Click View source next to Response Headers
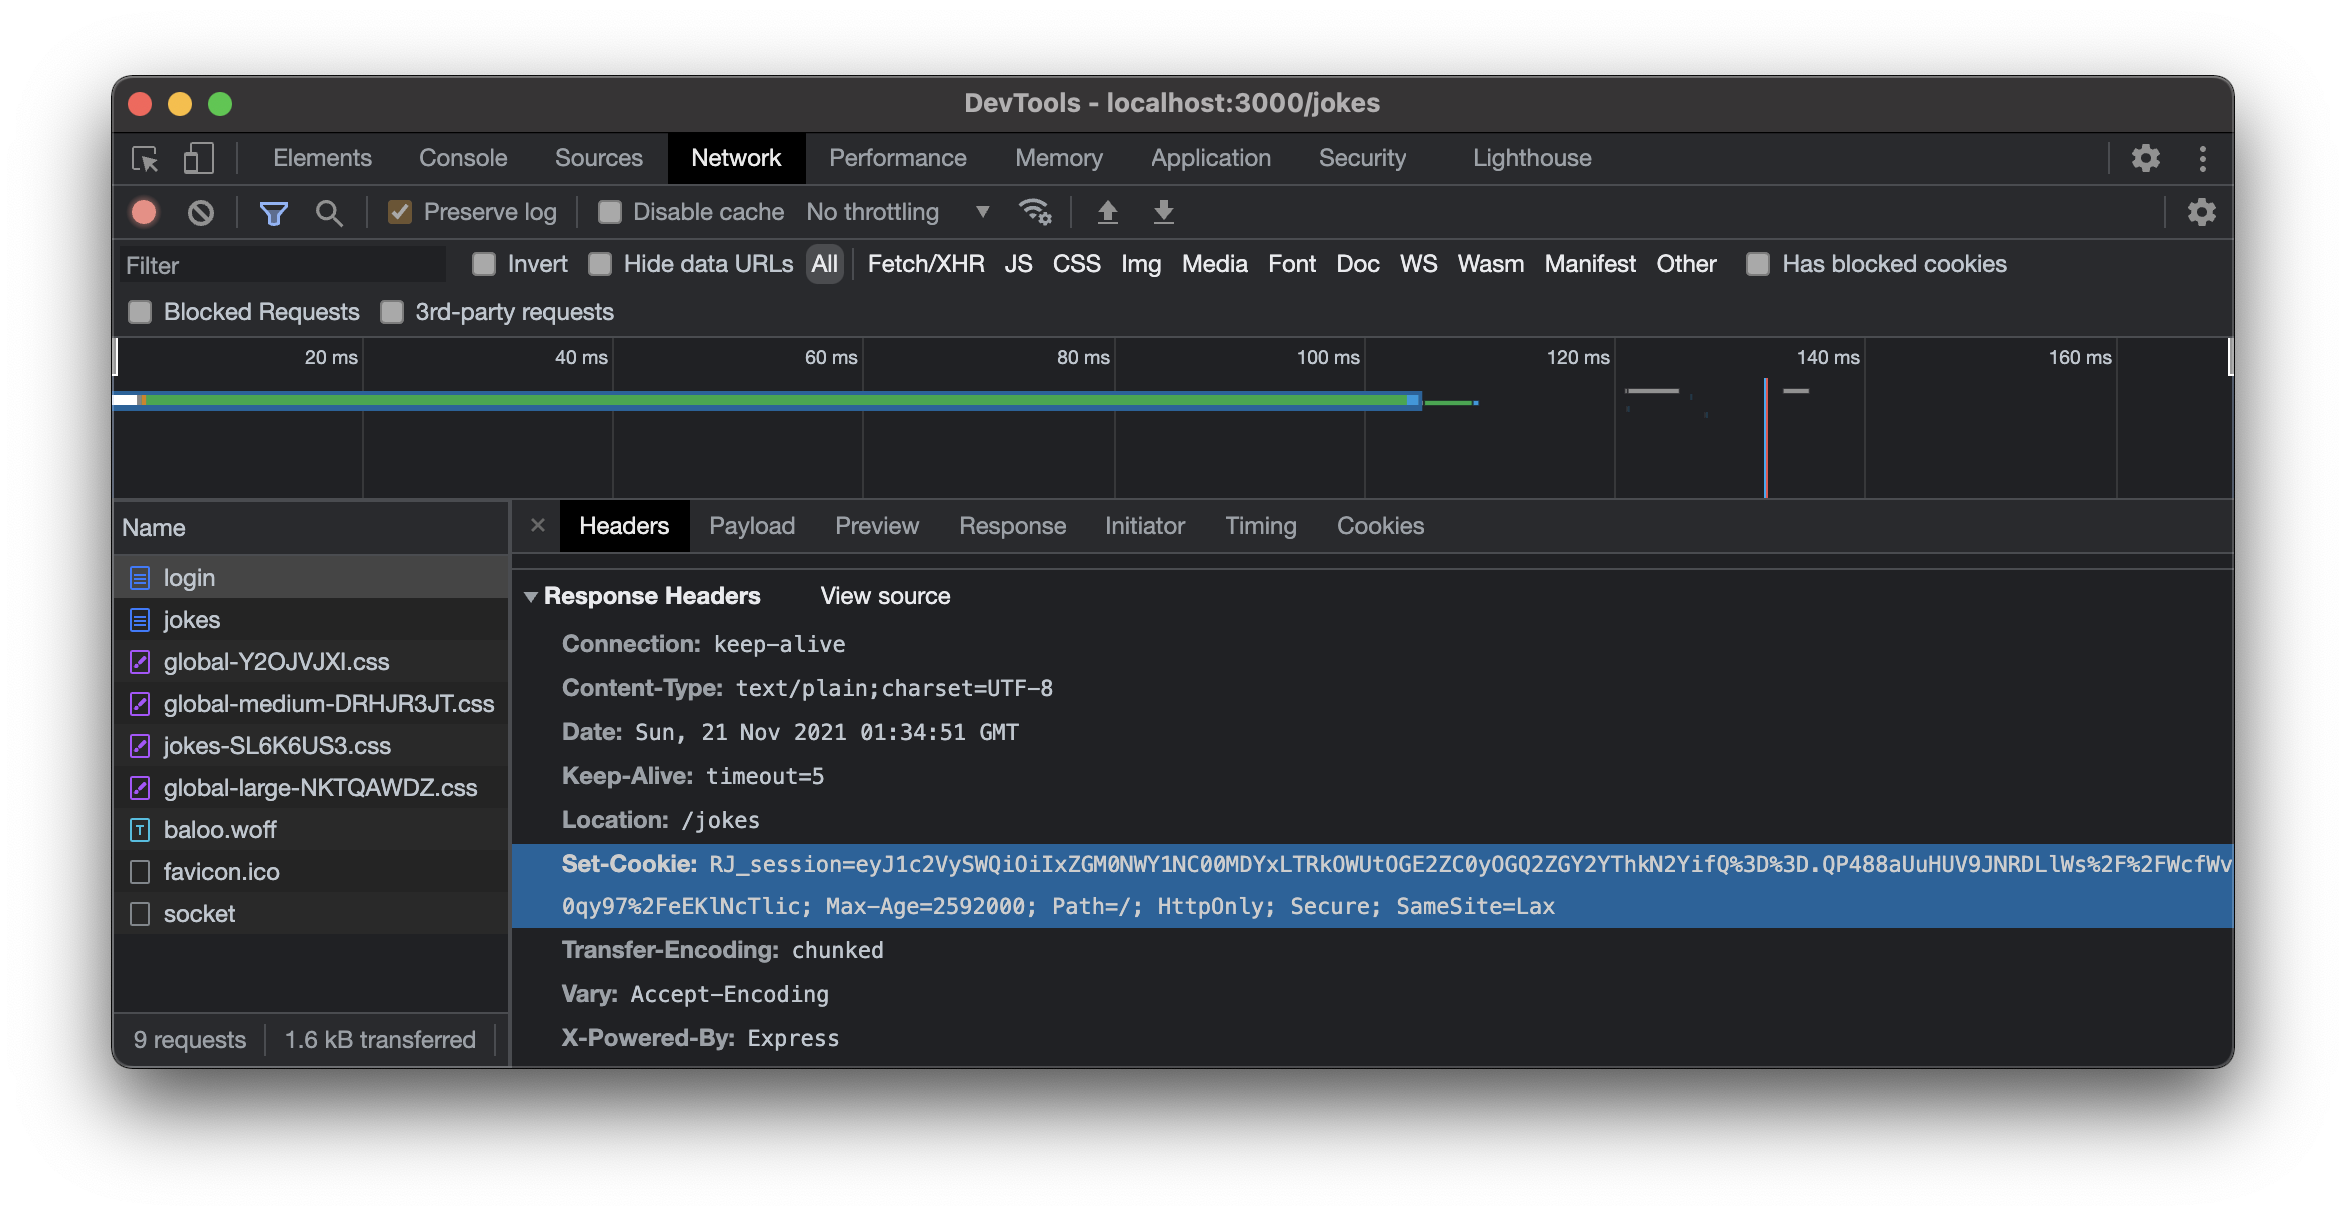The height and width of the screenshot is (1216, 2346). point(884,596)
